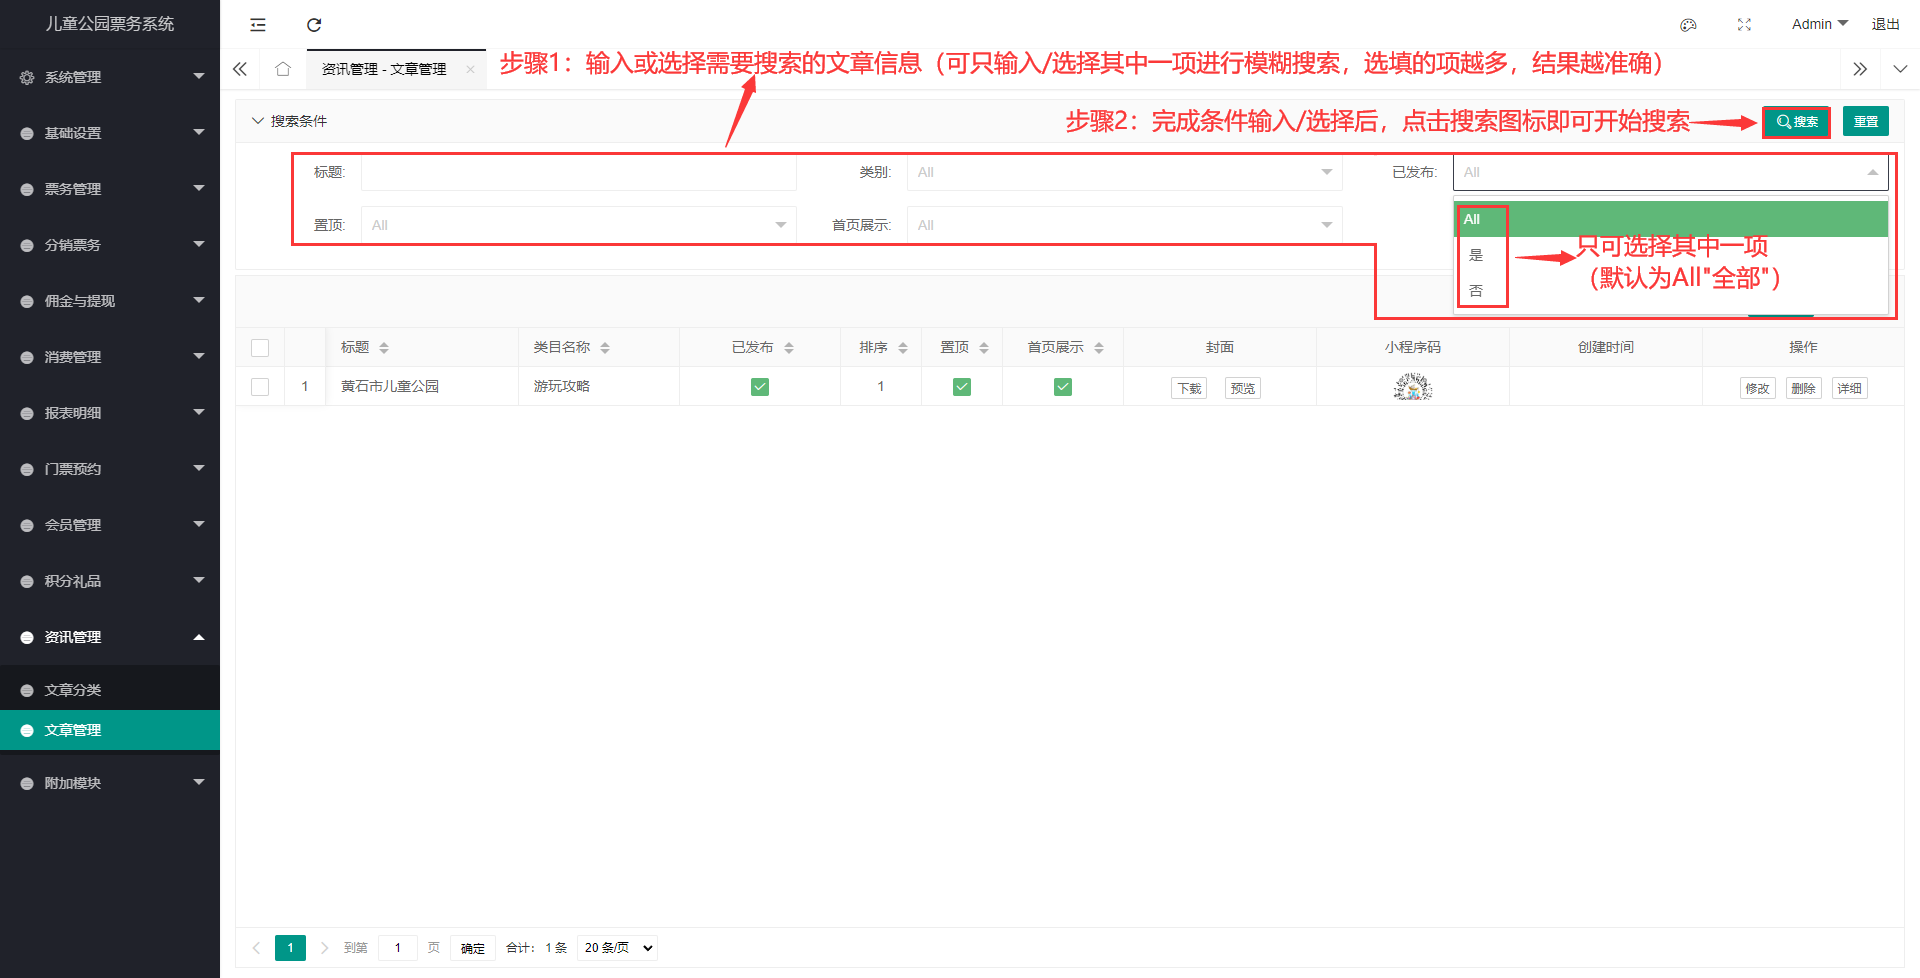Open the 首页展示 dropdown

[1124, 225]
